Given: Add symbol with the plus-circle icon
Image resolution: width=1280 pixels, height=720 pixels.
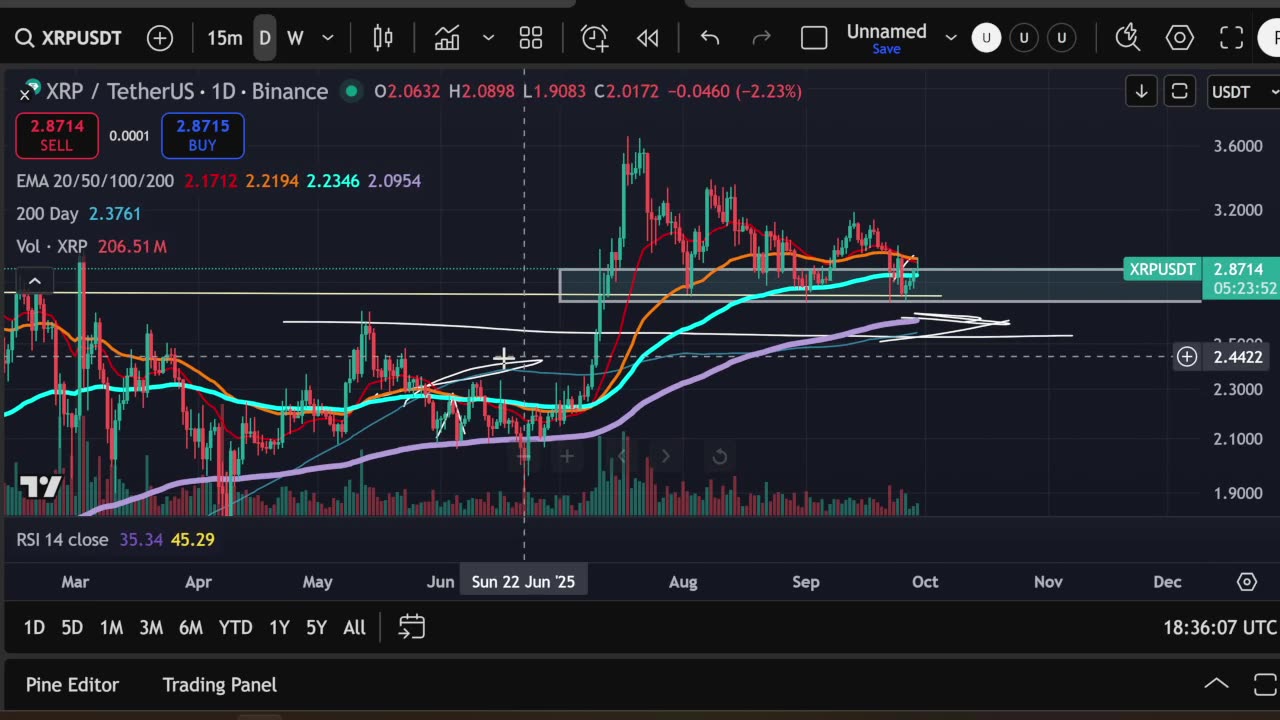Looking at the screenshot, I should pyautogui.click(x=160, y=38).
